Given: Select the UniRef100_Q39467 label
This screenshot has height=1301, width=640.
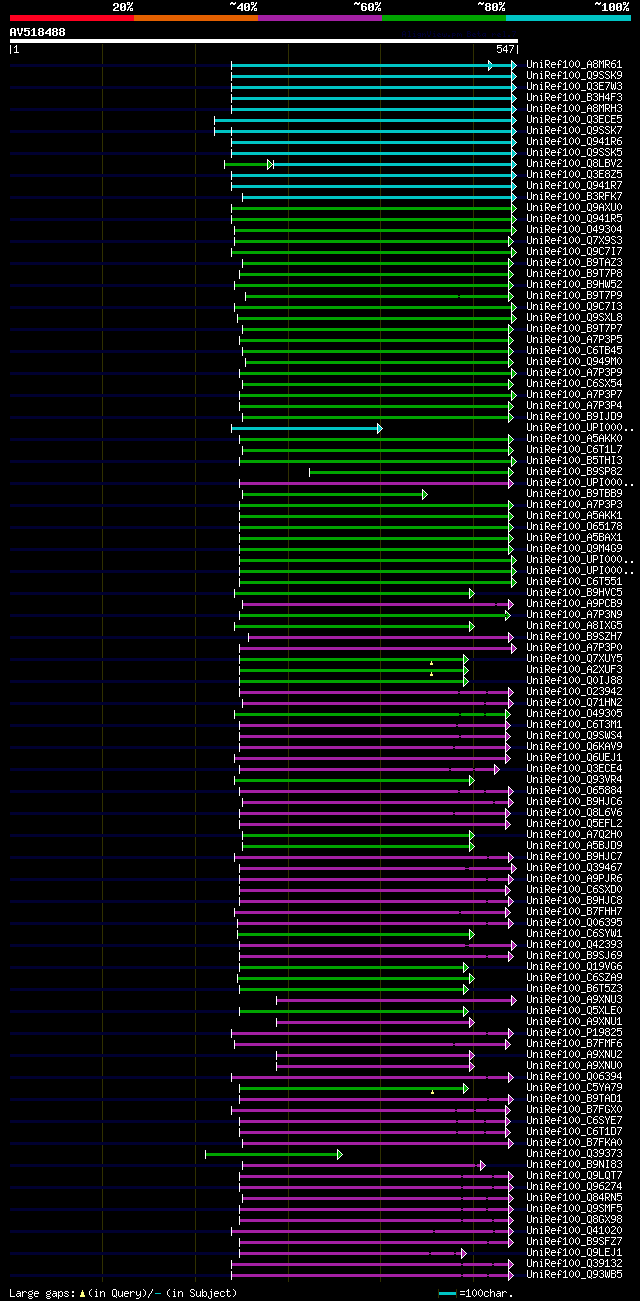Looking at the screenshot, I should 575,868.
